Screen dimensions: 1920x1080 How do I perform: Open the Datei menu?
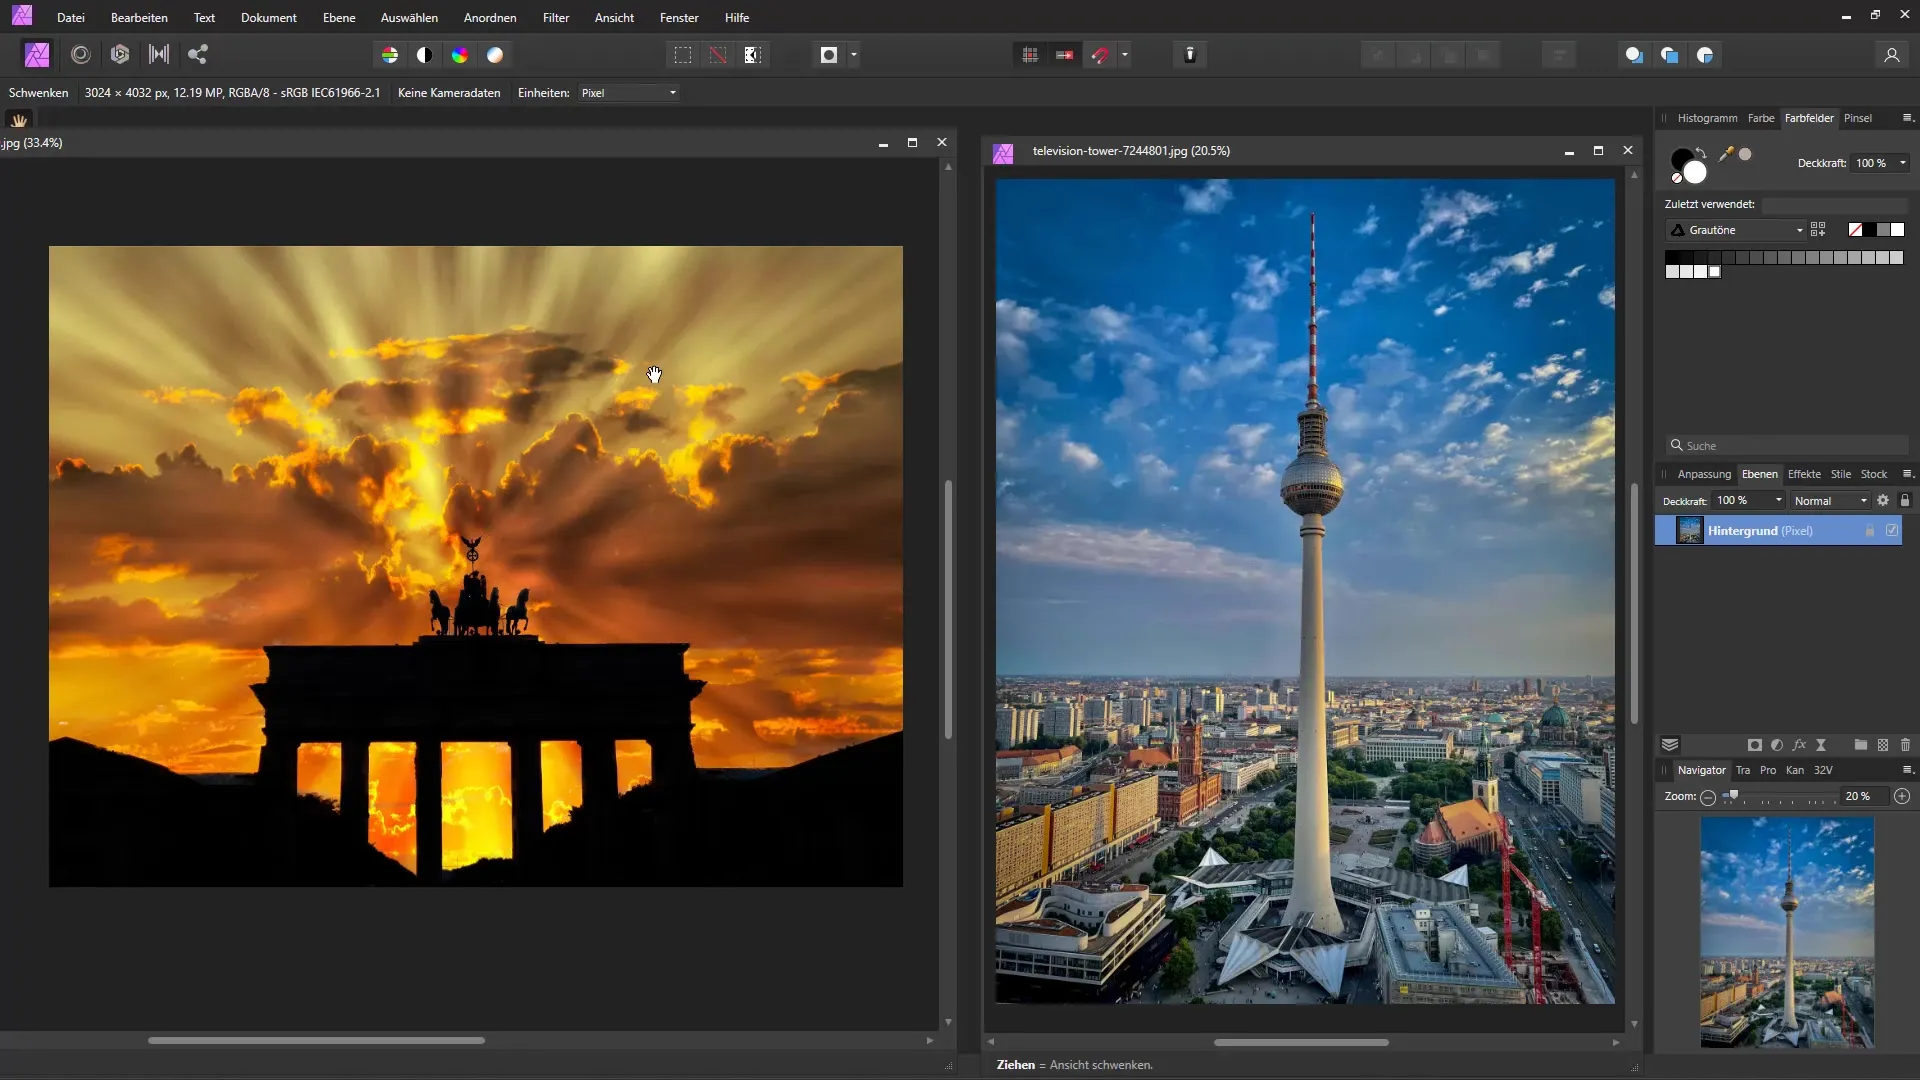(x=71, y=17)
